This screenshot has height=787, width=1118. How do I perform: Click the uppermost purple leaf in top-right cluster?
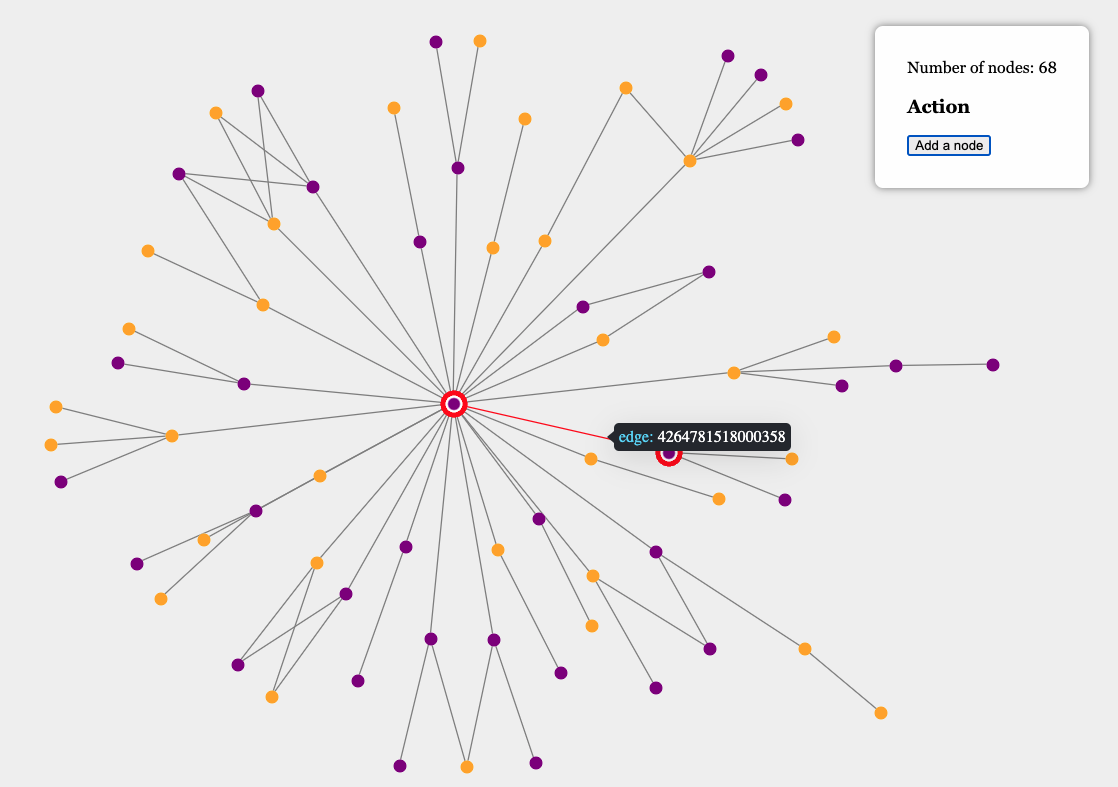coord(728,56)
